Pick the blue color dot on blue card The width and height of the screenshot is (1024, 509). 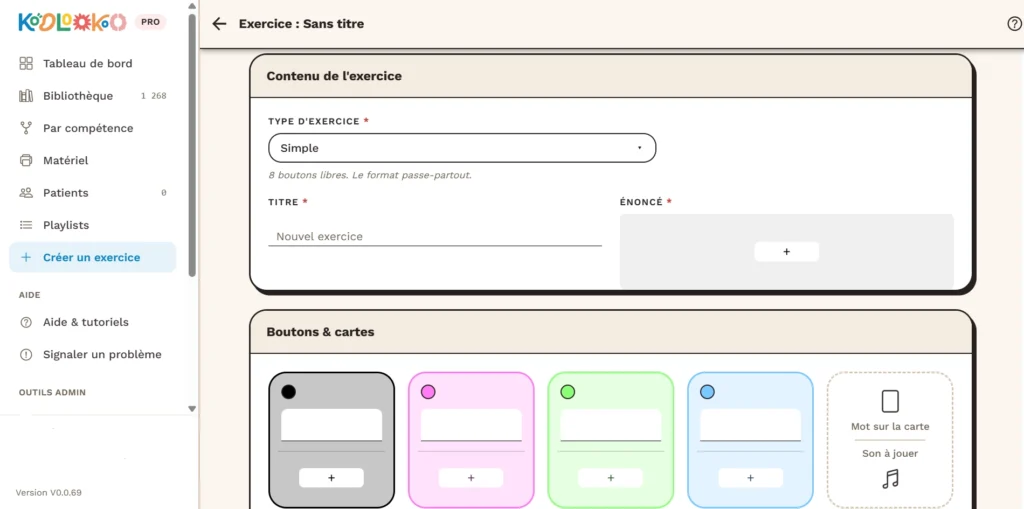[x=707, y=392]
